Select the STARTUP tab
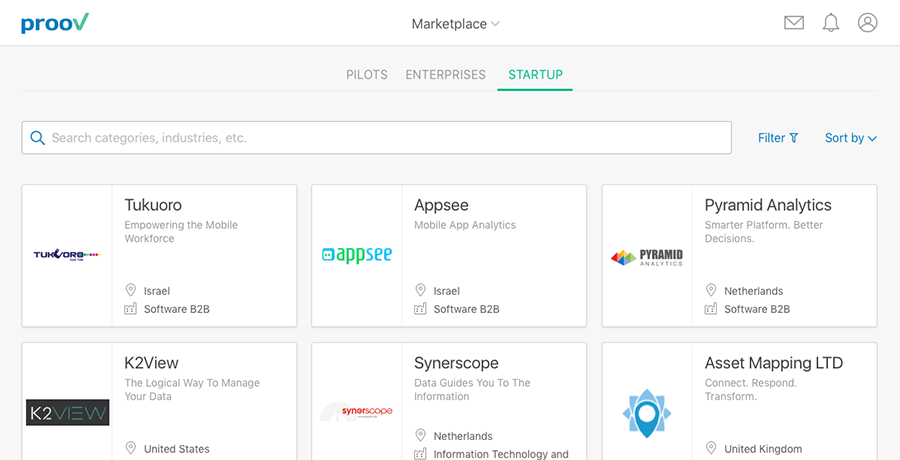The image size is (900, 460). pos(536,75)
